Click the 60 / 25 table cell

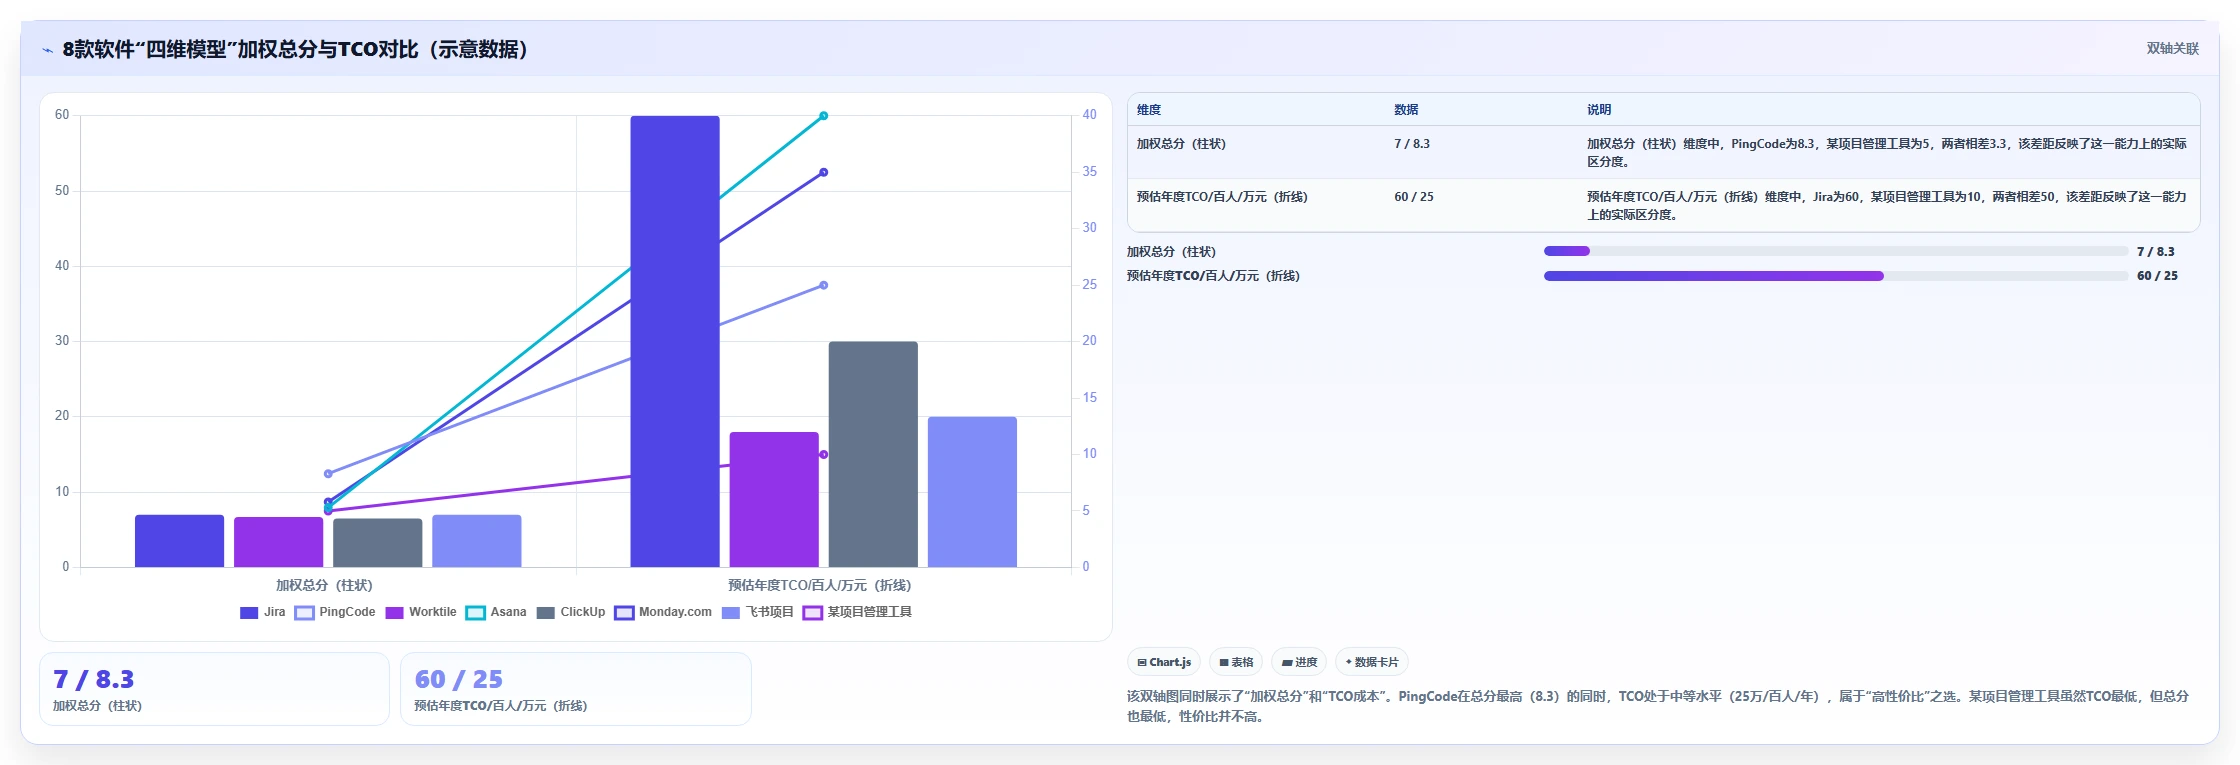(1414, 197)
